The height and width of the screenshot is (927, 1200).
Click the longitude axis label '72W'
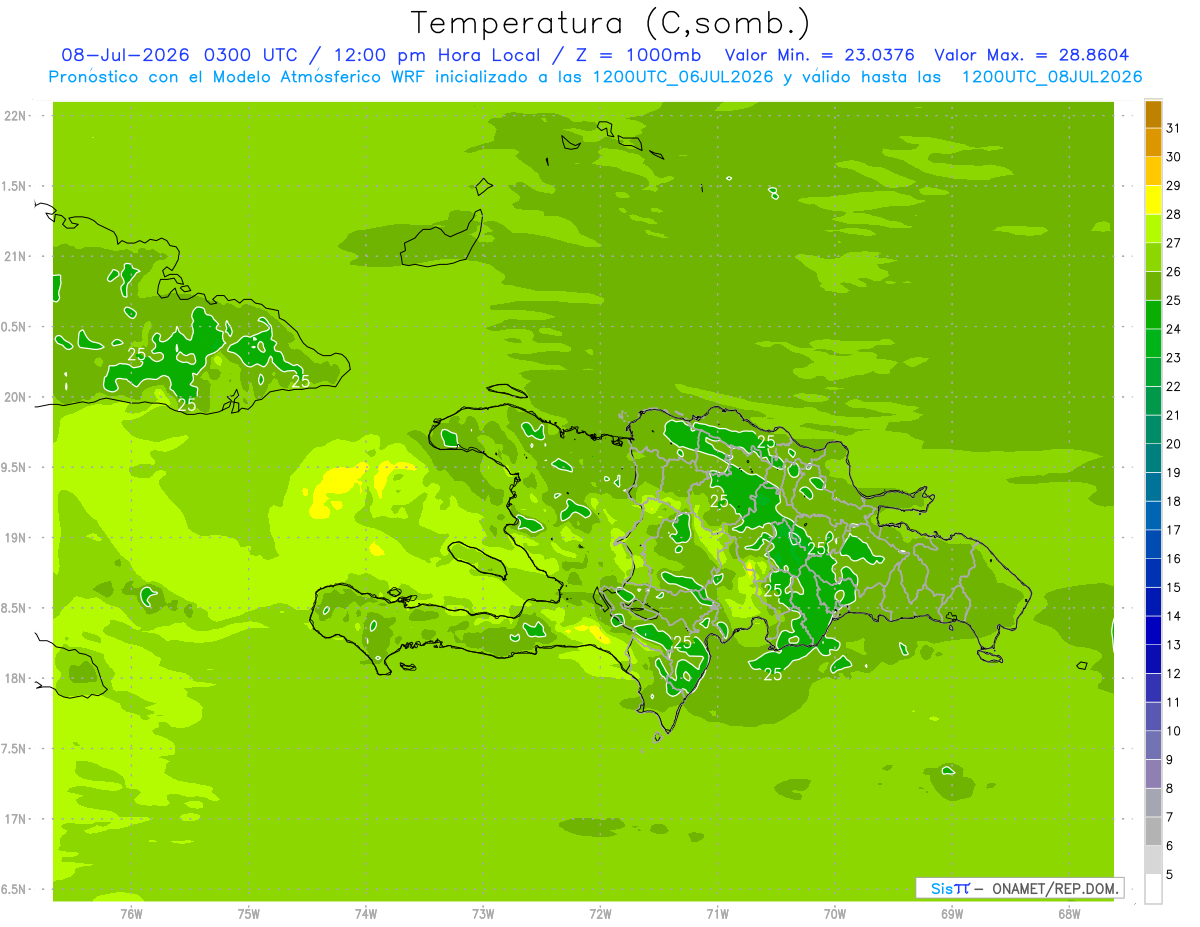[x=601, y=913]
